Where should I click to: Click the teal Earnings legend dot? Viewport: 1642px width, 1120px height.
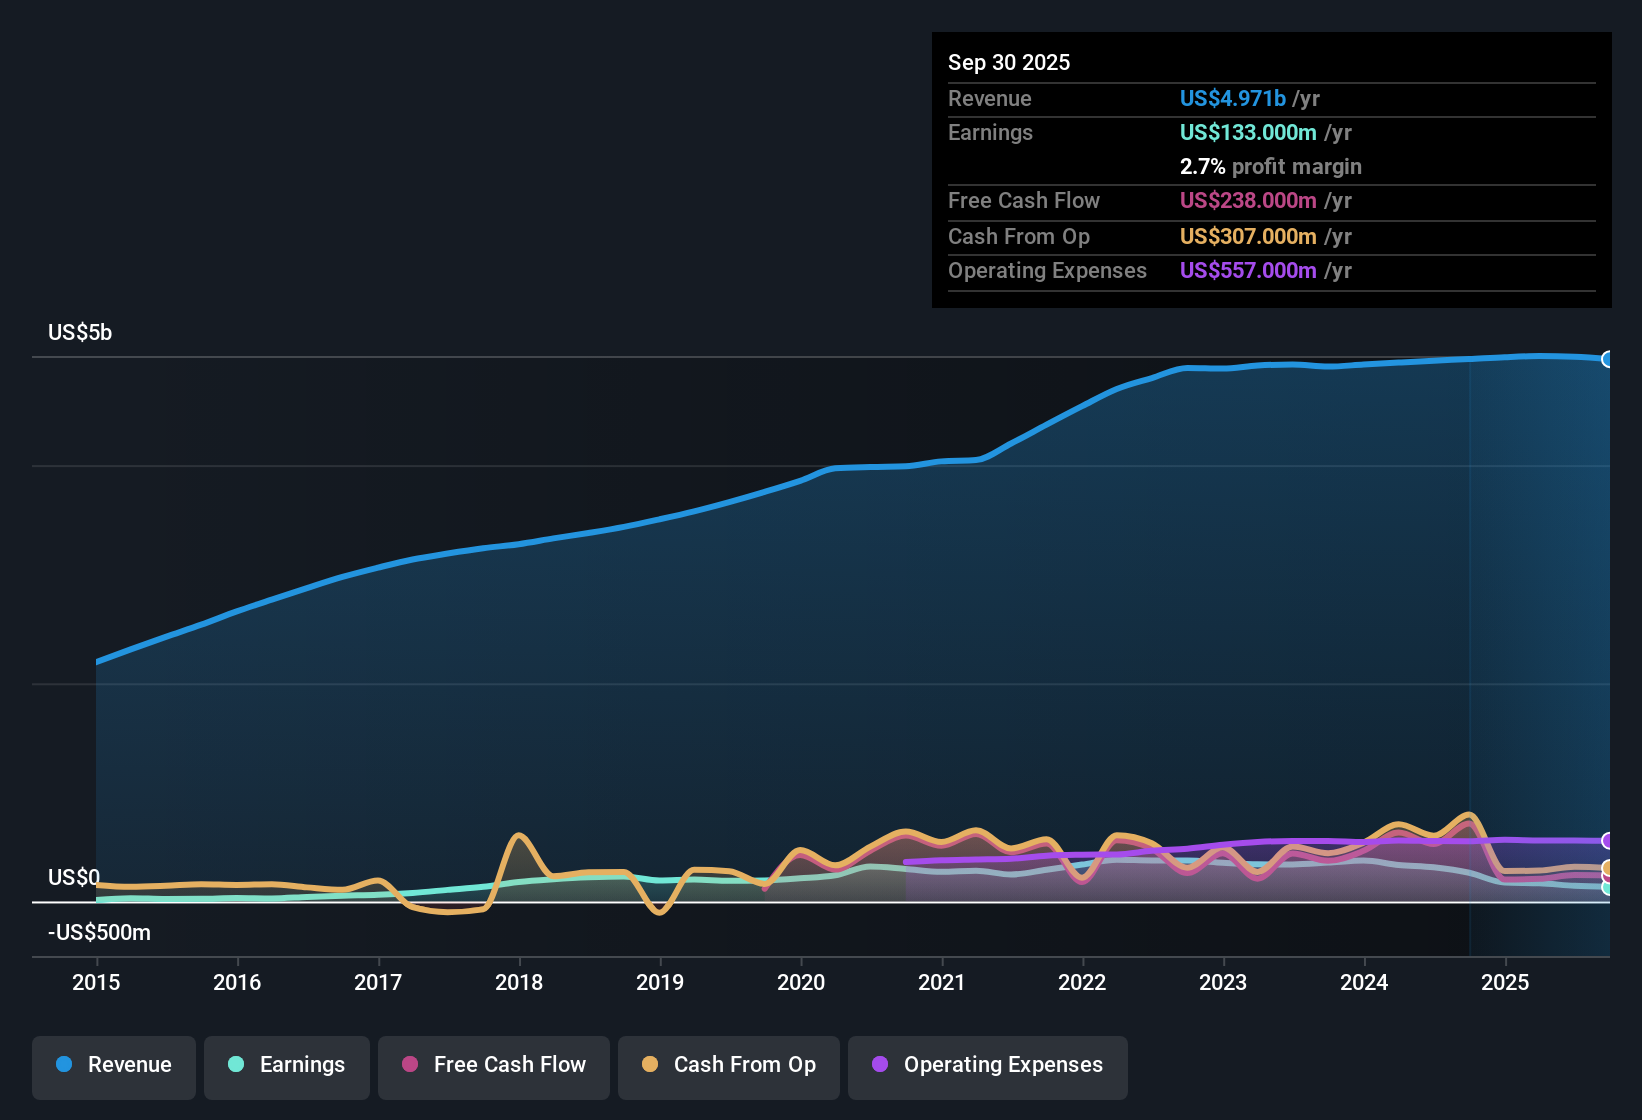pyautogui.click(x=236, y=1065)
